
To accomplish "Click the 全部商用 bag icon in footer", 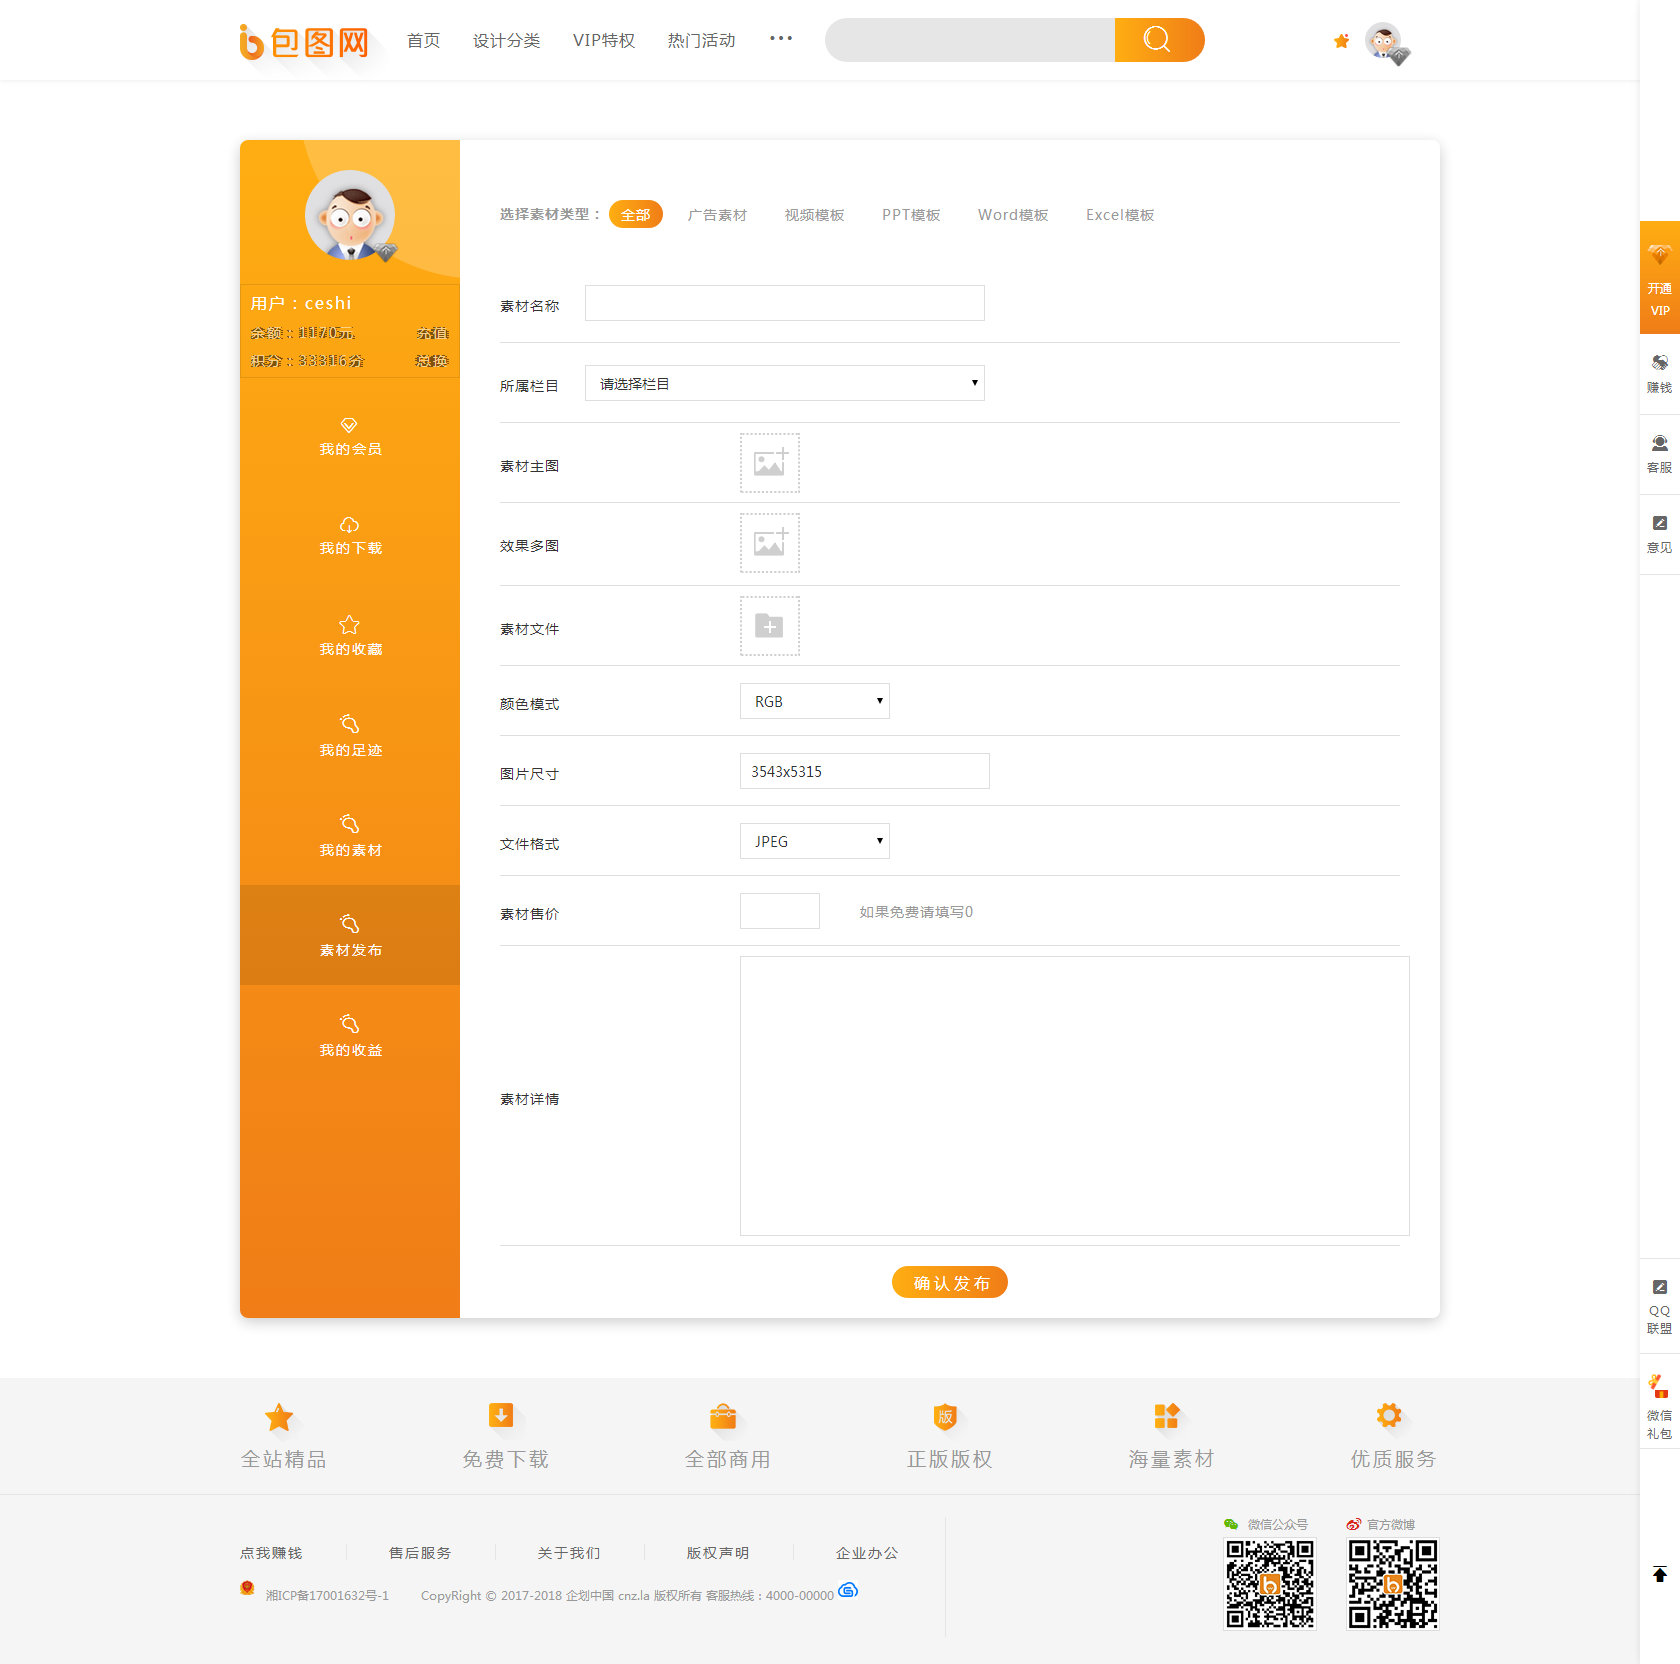I will click(x=723, y=1417).
